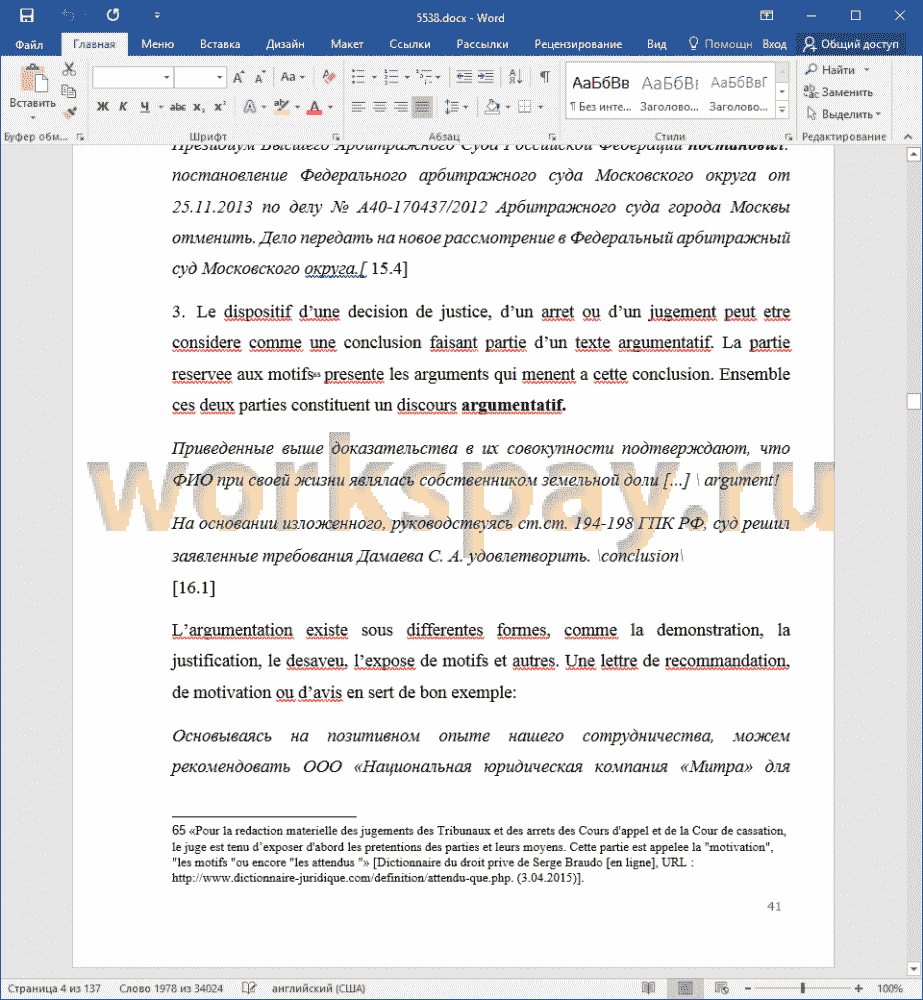Click the zoom slider handle
Screen dimensions: 923x1000
803,988
